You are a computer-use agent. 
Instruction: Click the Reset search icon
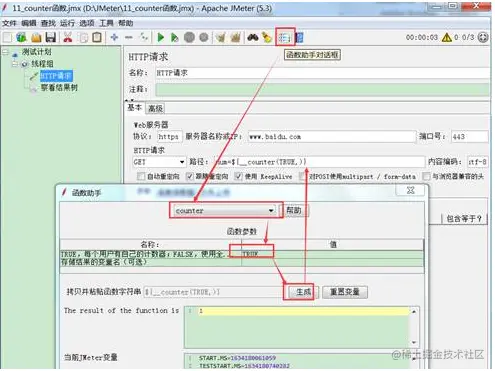coord(267,37)
